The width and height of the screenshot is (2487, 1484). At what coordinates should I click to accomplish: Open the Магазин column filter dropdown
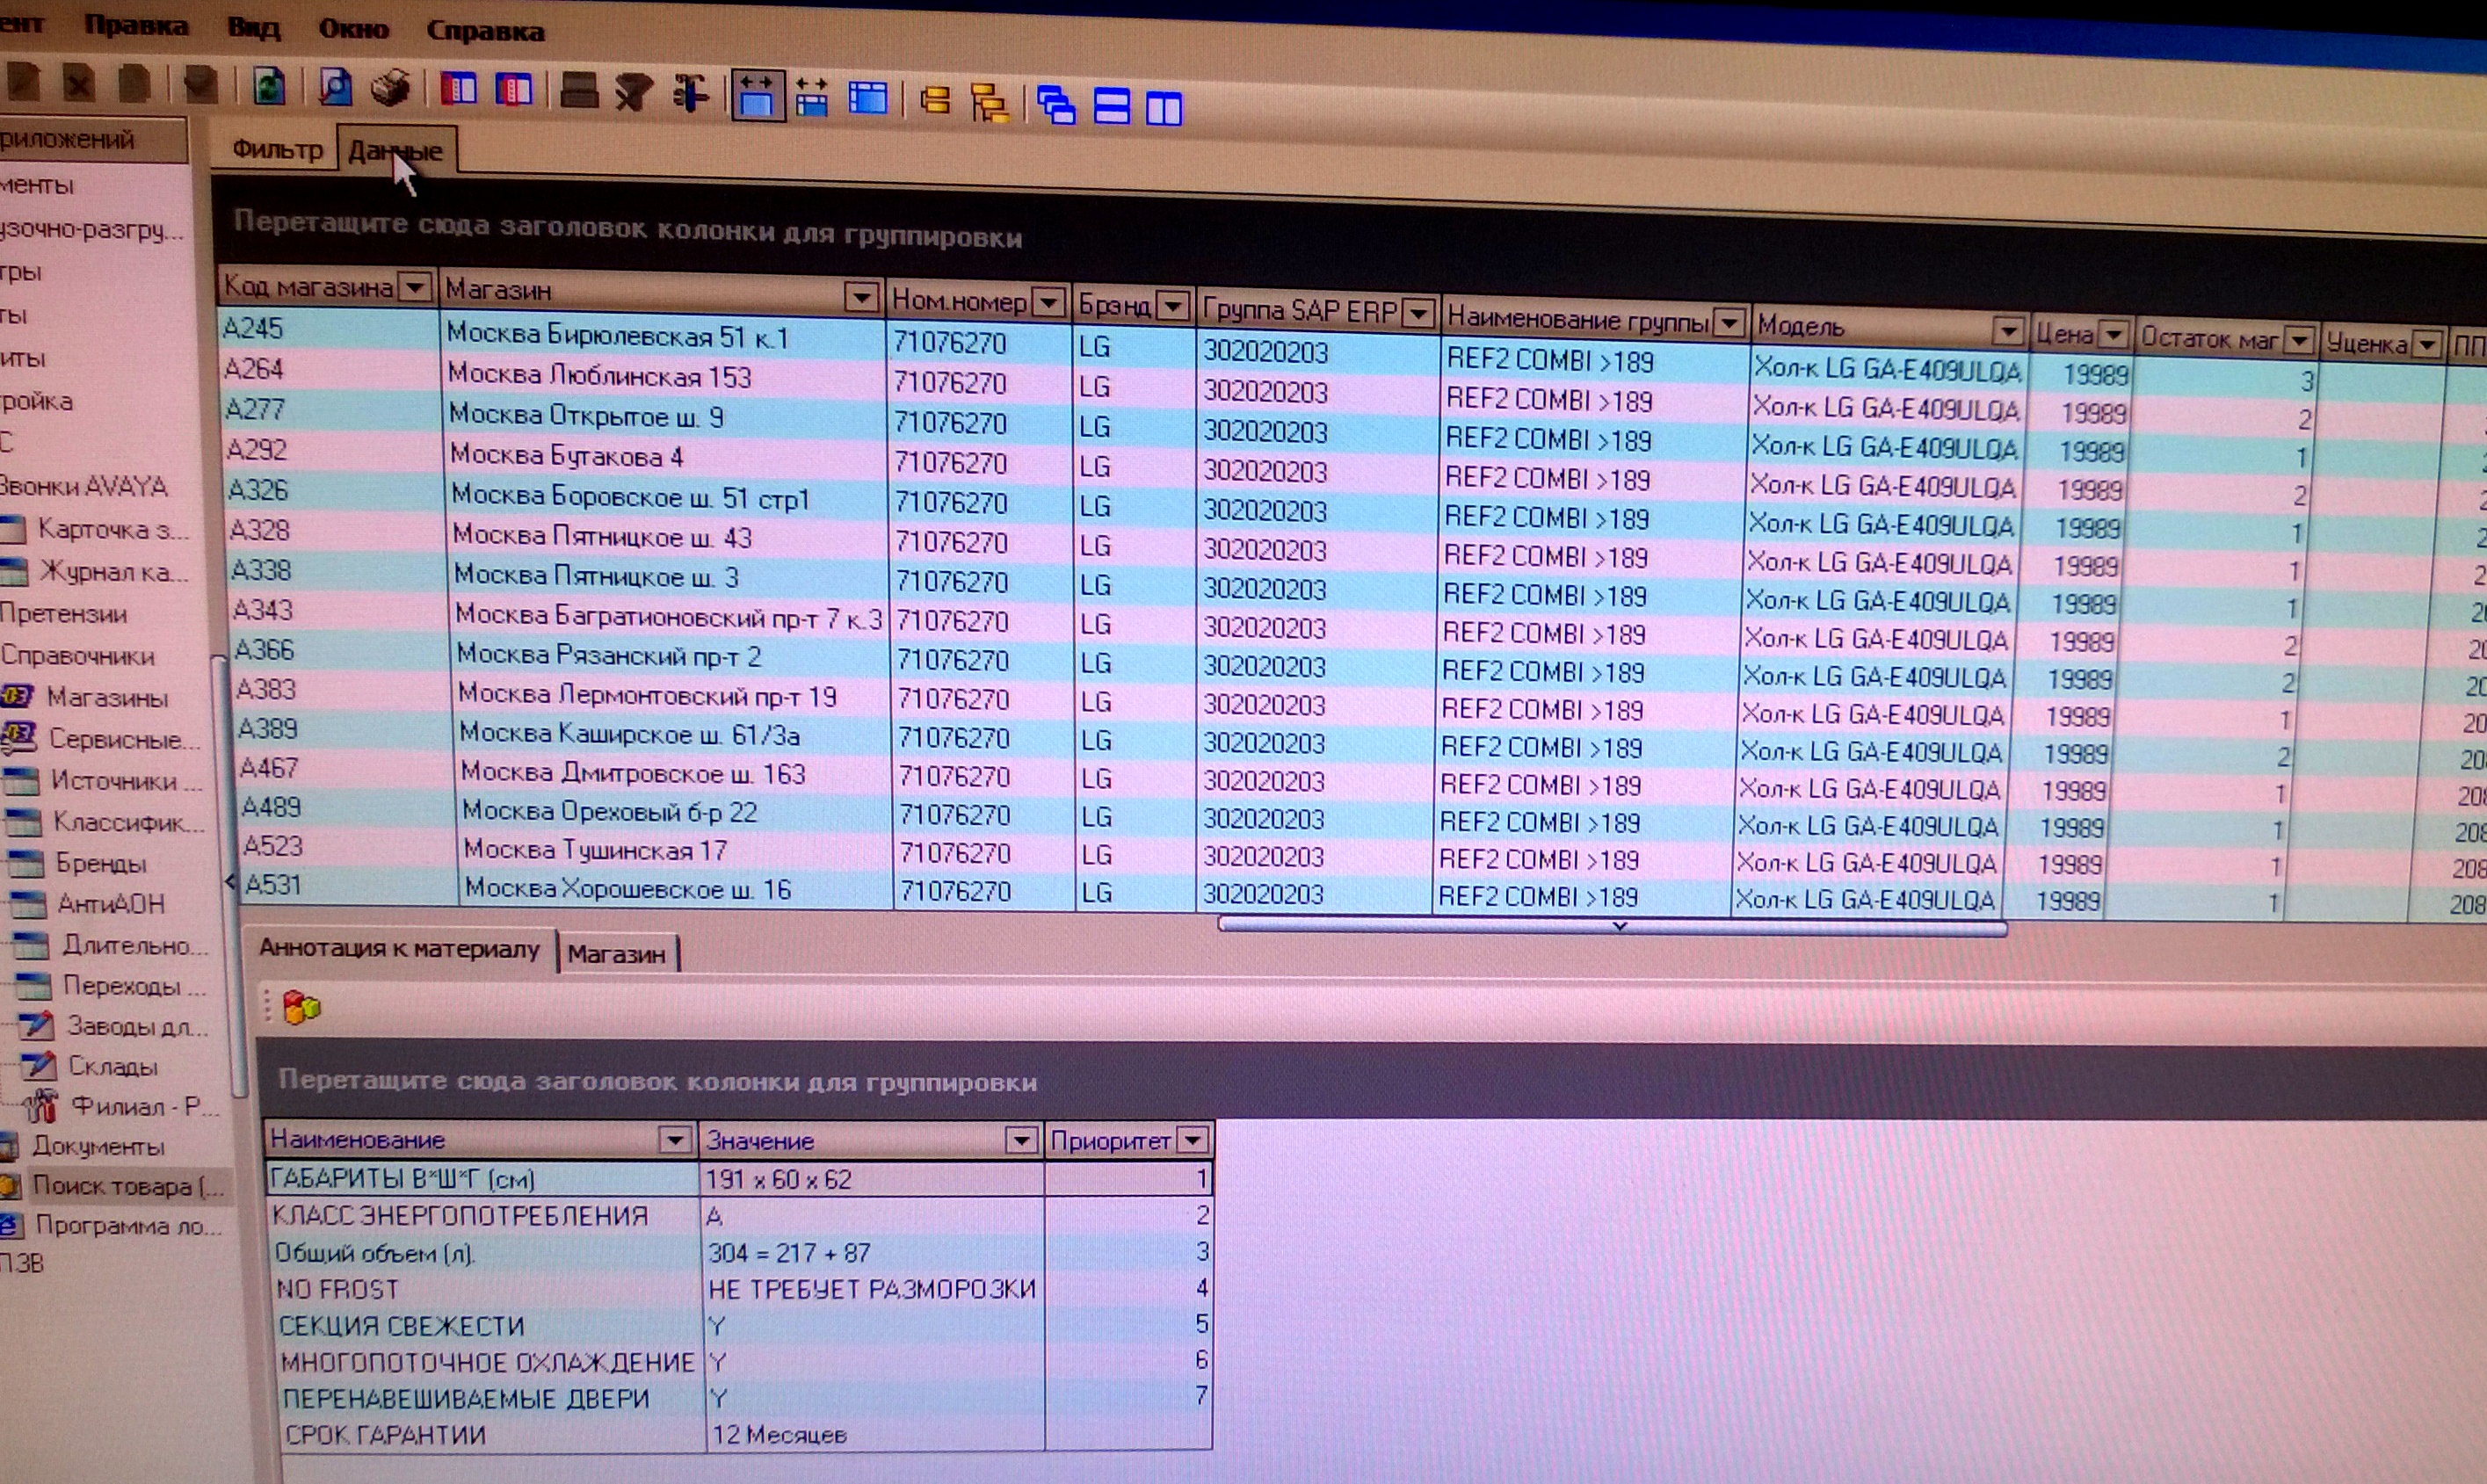point(860,297)
